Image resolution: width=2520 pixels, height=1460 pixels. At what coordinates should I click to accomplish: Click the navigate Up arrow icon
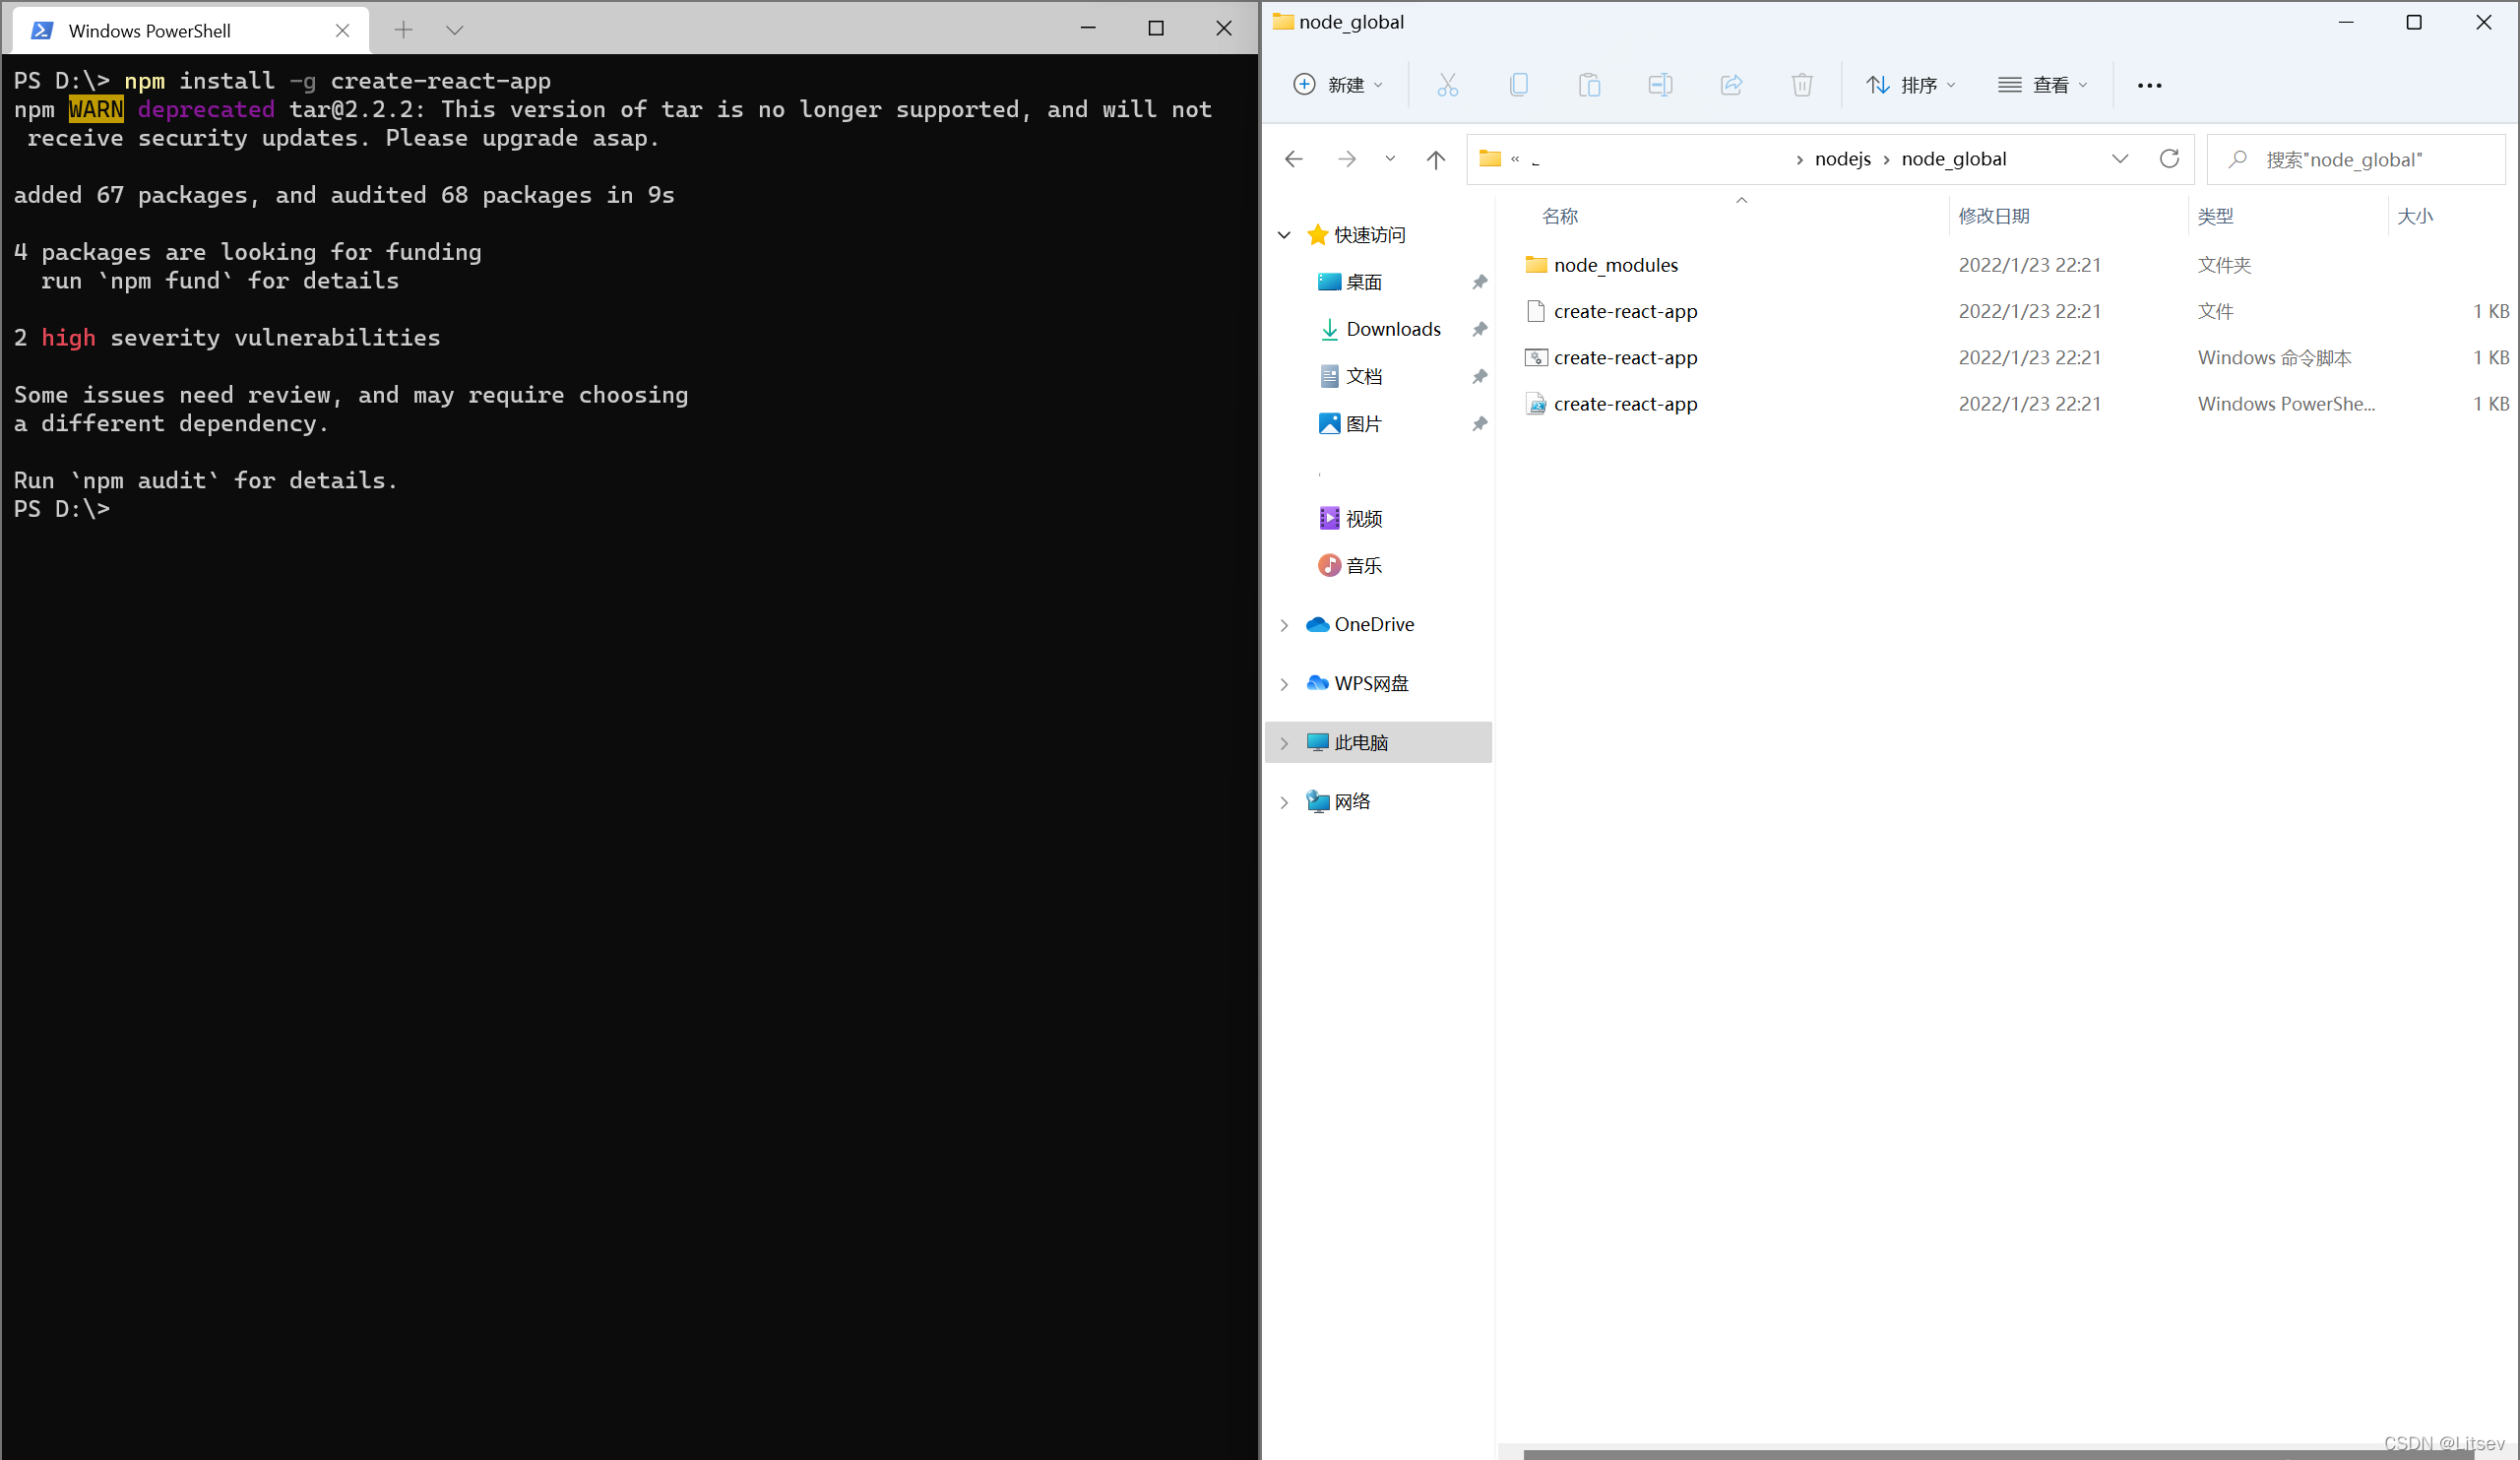[1436, 159]
